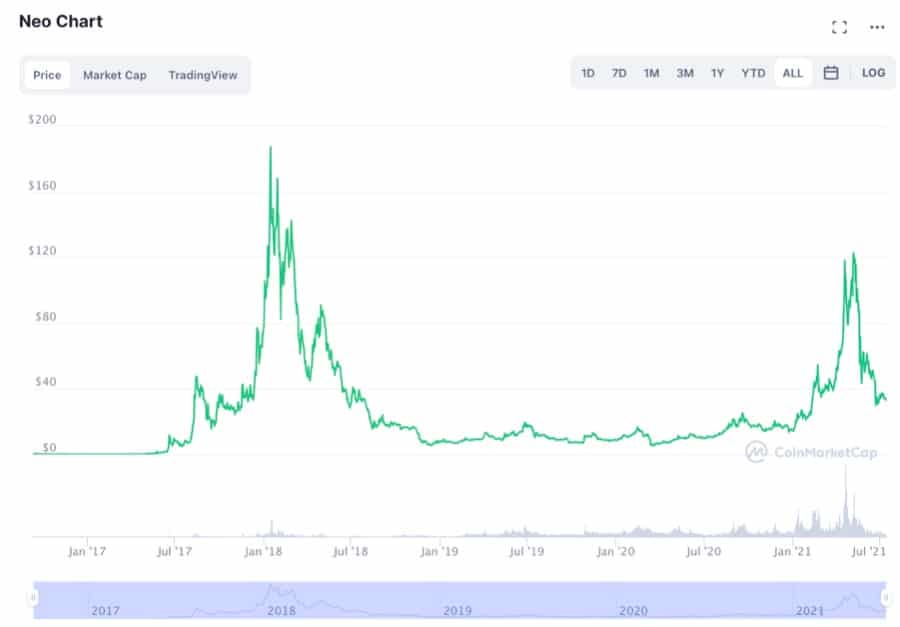The height and width of the screenshot is (627, 900).
Task: Select the 1Y time range
Action: tap(717, 73)
